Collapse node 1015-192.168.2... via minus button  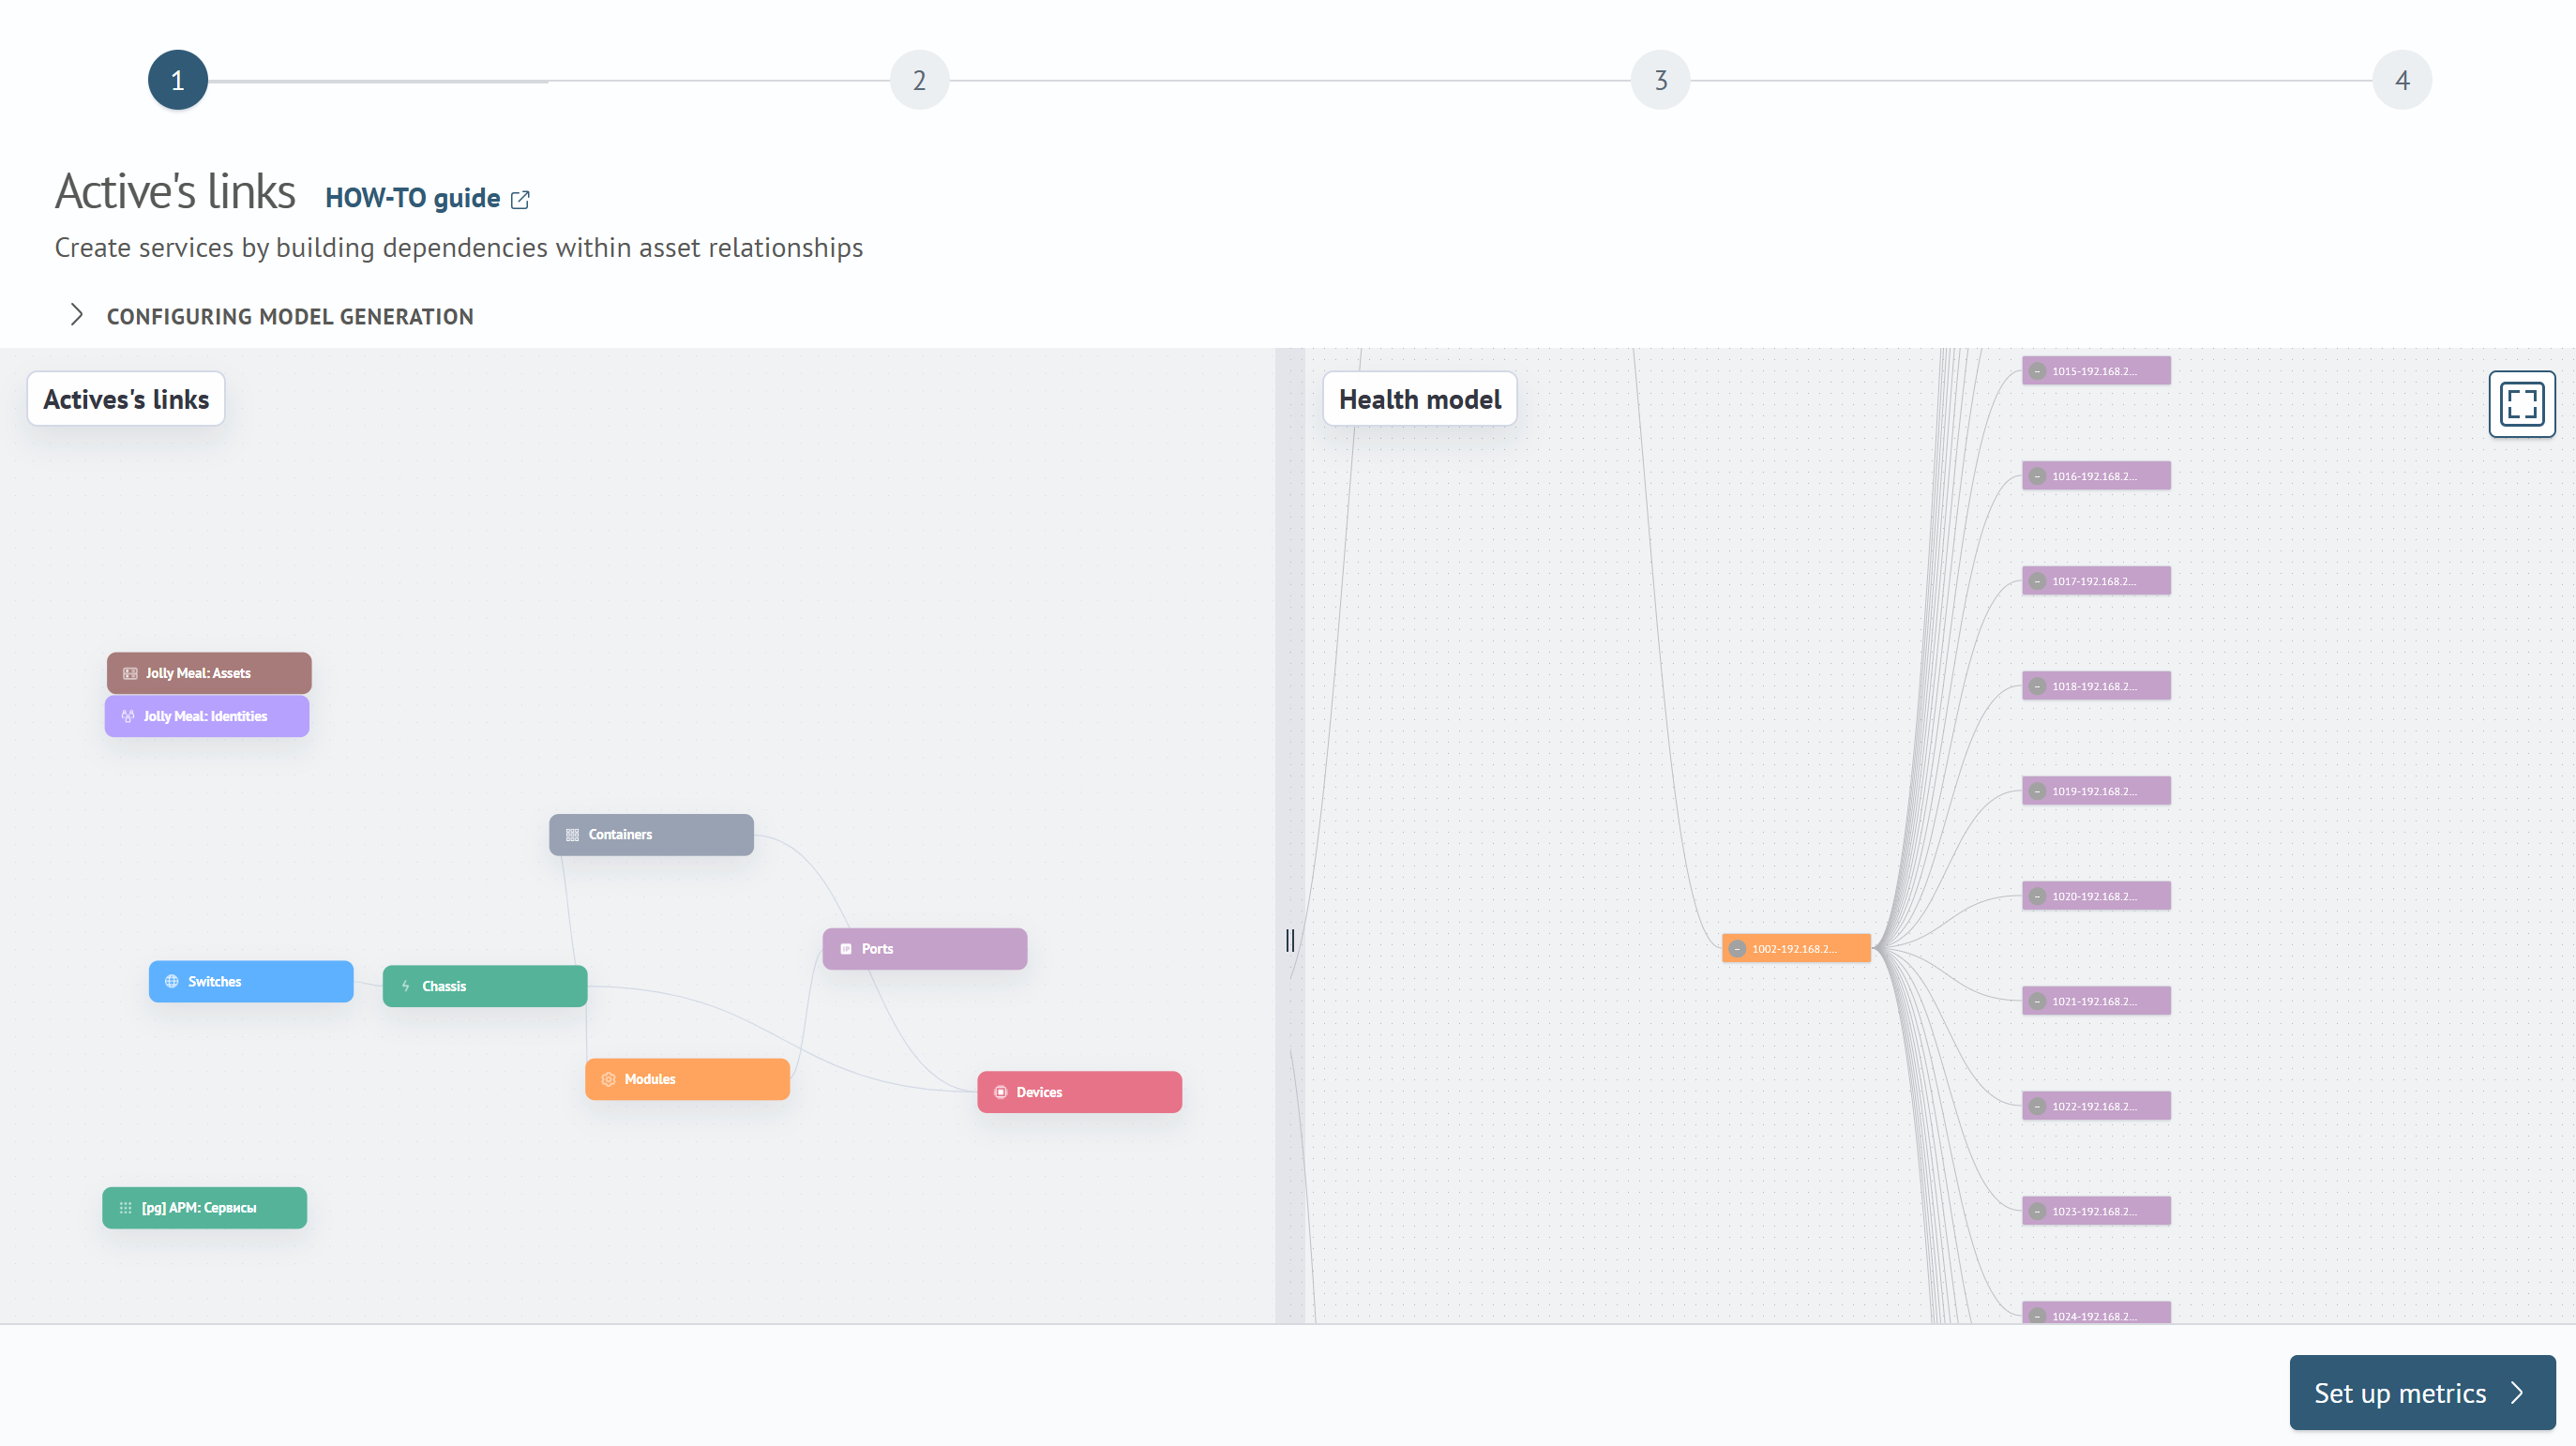tap(2037, 371)
